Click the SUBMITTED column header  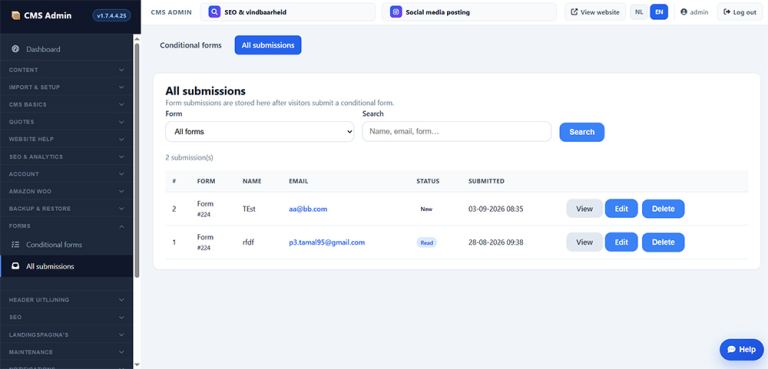point(486,181)
